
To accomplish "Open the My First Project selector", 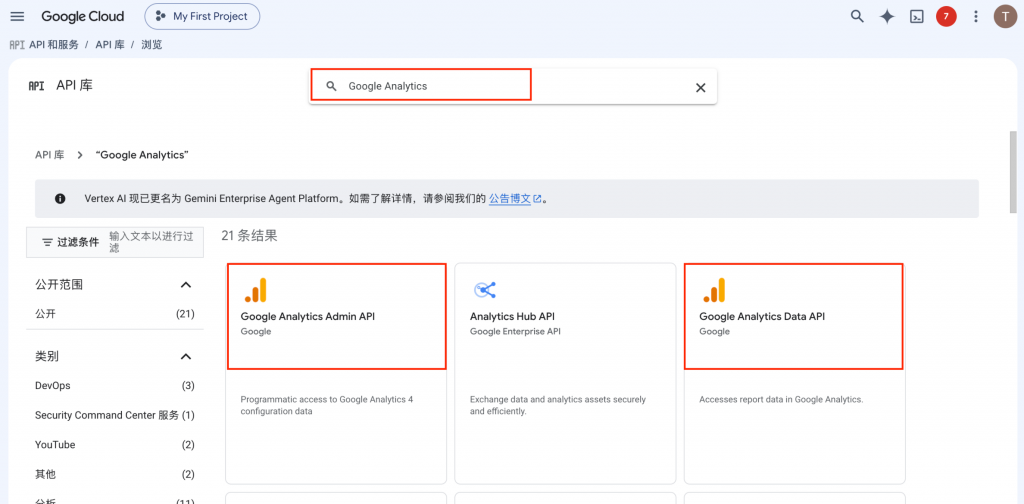I will tap(202, 17).
